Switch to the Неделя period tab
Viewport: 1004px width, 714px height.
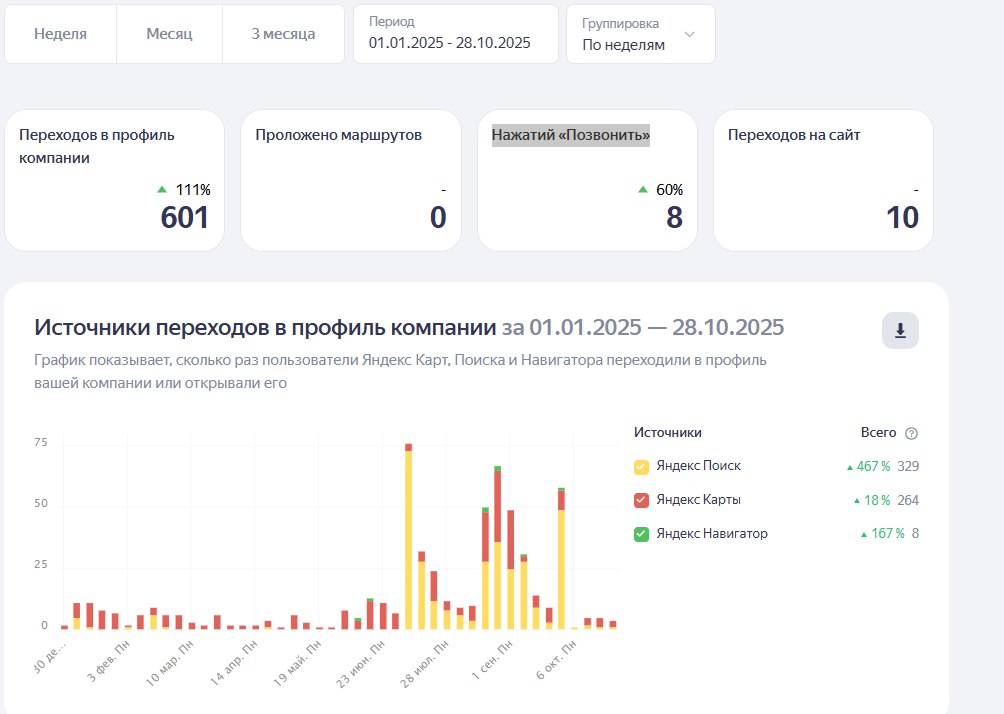(60, 34)
